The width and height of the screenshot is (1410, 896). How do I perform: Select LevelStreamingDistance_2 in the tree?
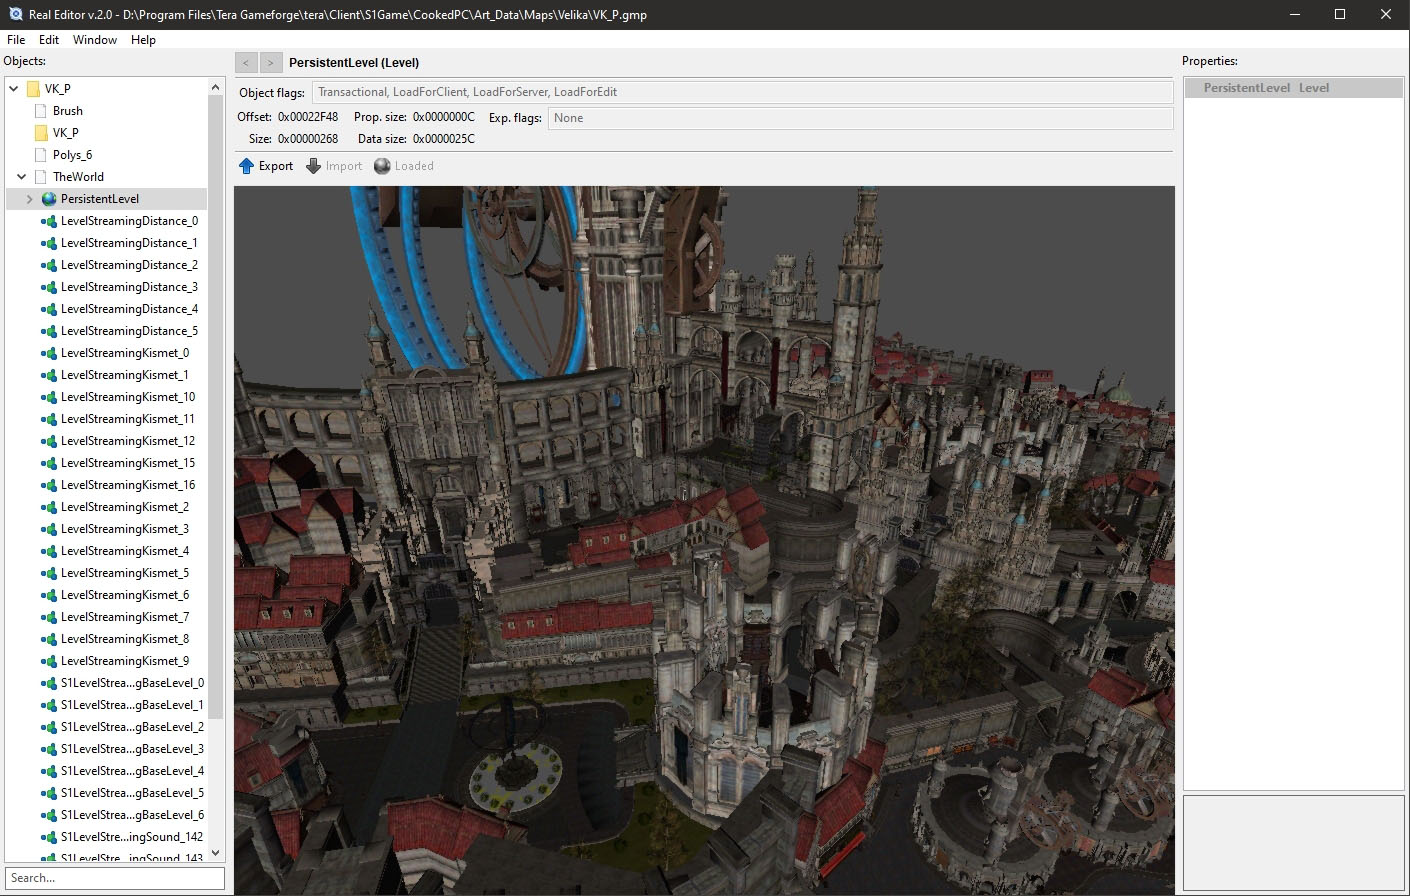[x=129, y=265]
